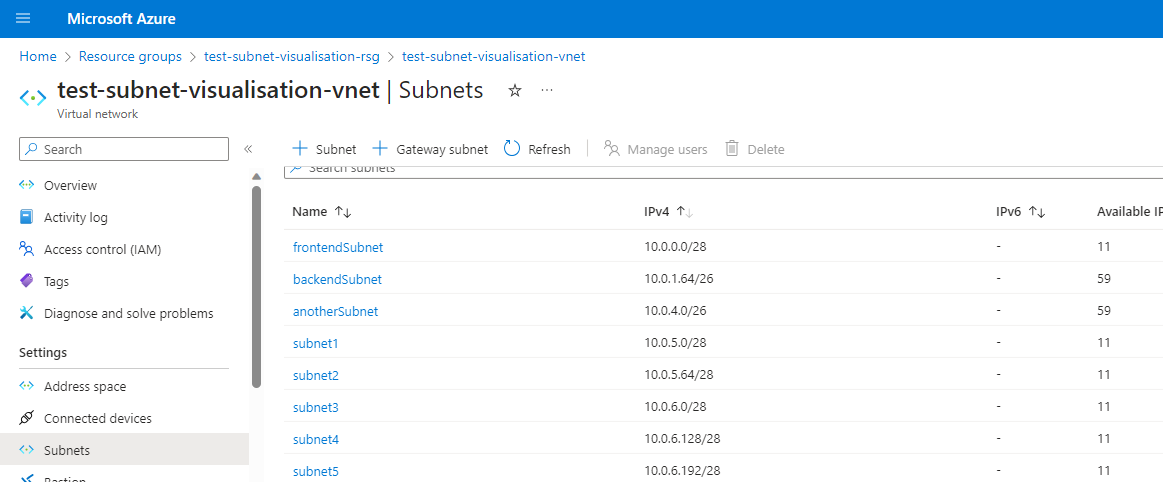The height and width of the screenshot is (482, 1163).
Task: Click the Settings section heading
Action: click(43, 352)
